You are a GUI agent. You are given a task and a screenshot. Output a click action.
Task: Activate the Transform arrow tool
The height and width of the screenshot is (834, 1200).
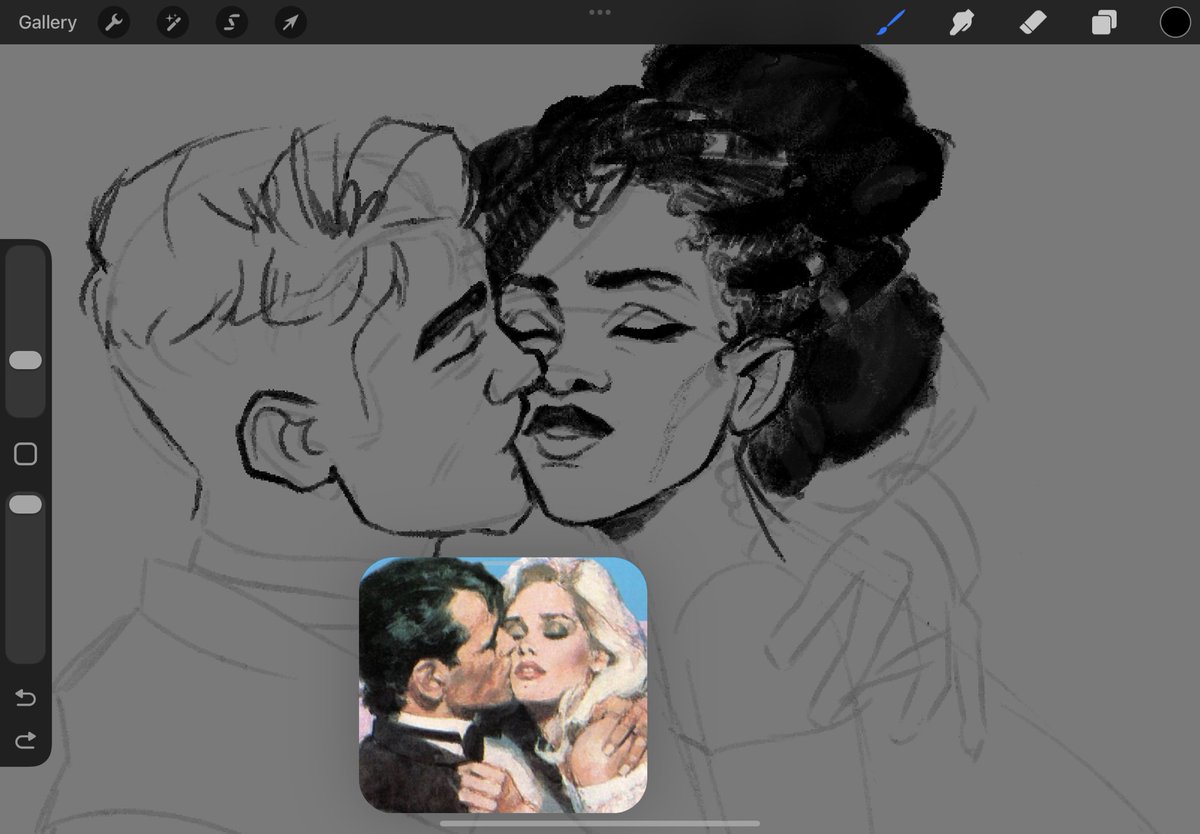click(x=290, y=22)
